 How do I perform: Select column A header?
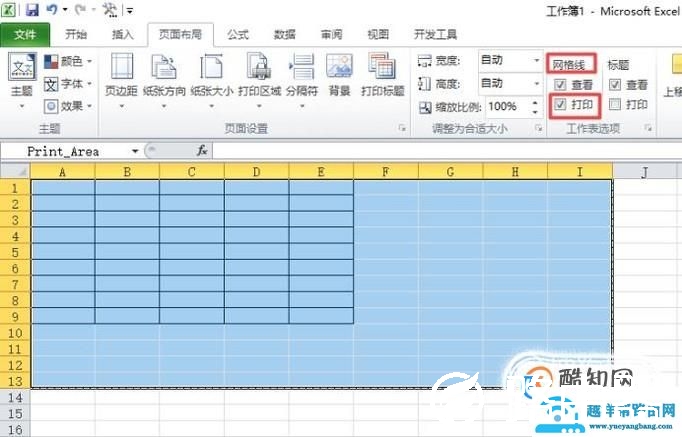click(x=63, y=172)
